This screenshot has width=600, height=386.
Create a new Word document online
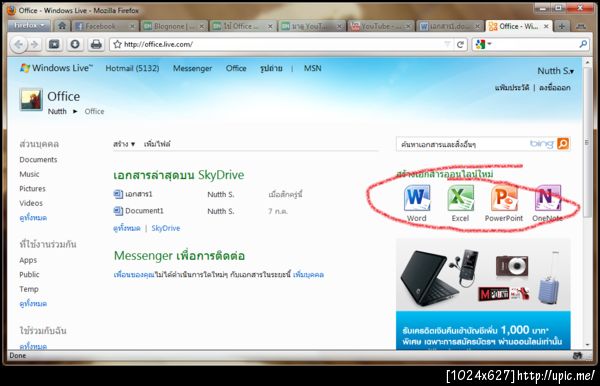coord(416,203)
